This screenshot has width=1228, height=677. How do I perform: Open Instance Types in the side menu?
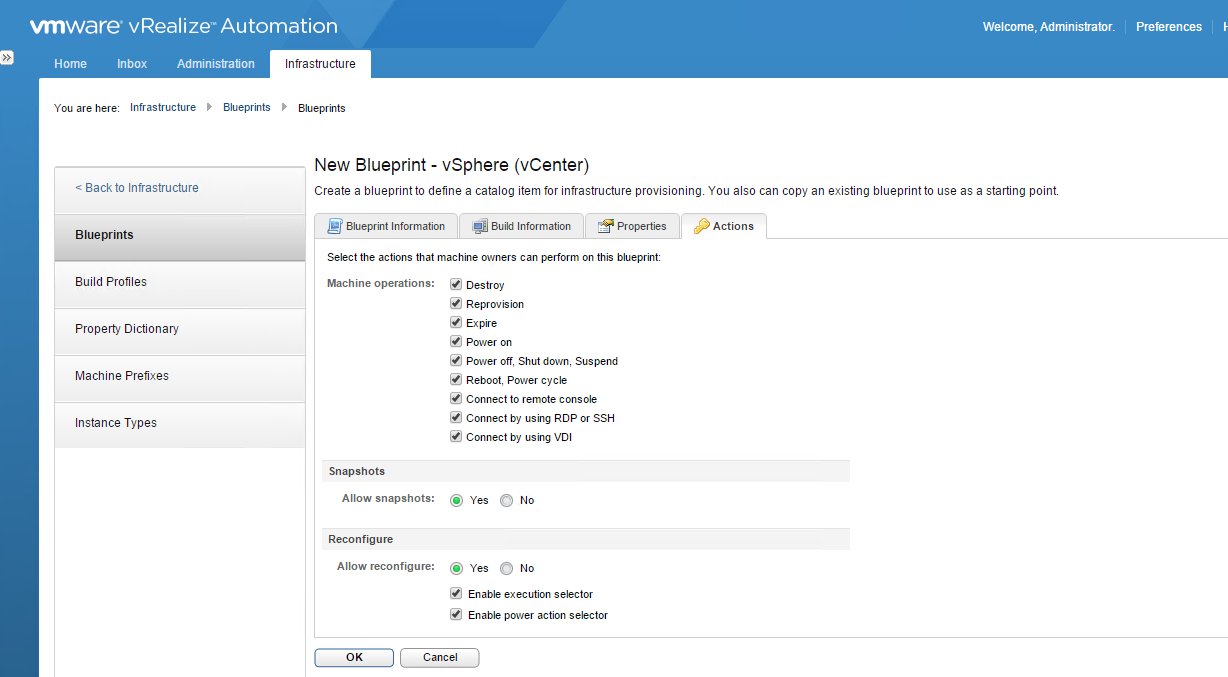[x=180, y=424]
